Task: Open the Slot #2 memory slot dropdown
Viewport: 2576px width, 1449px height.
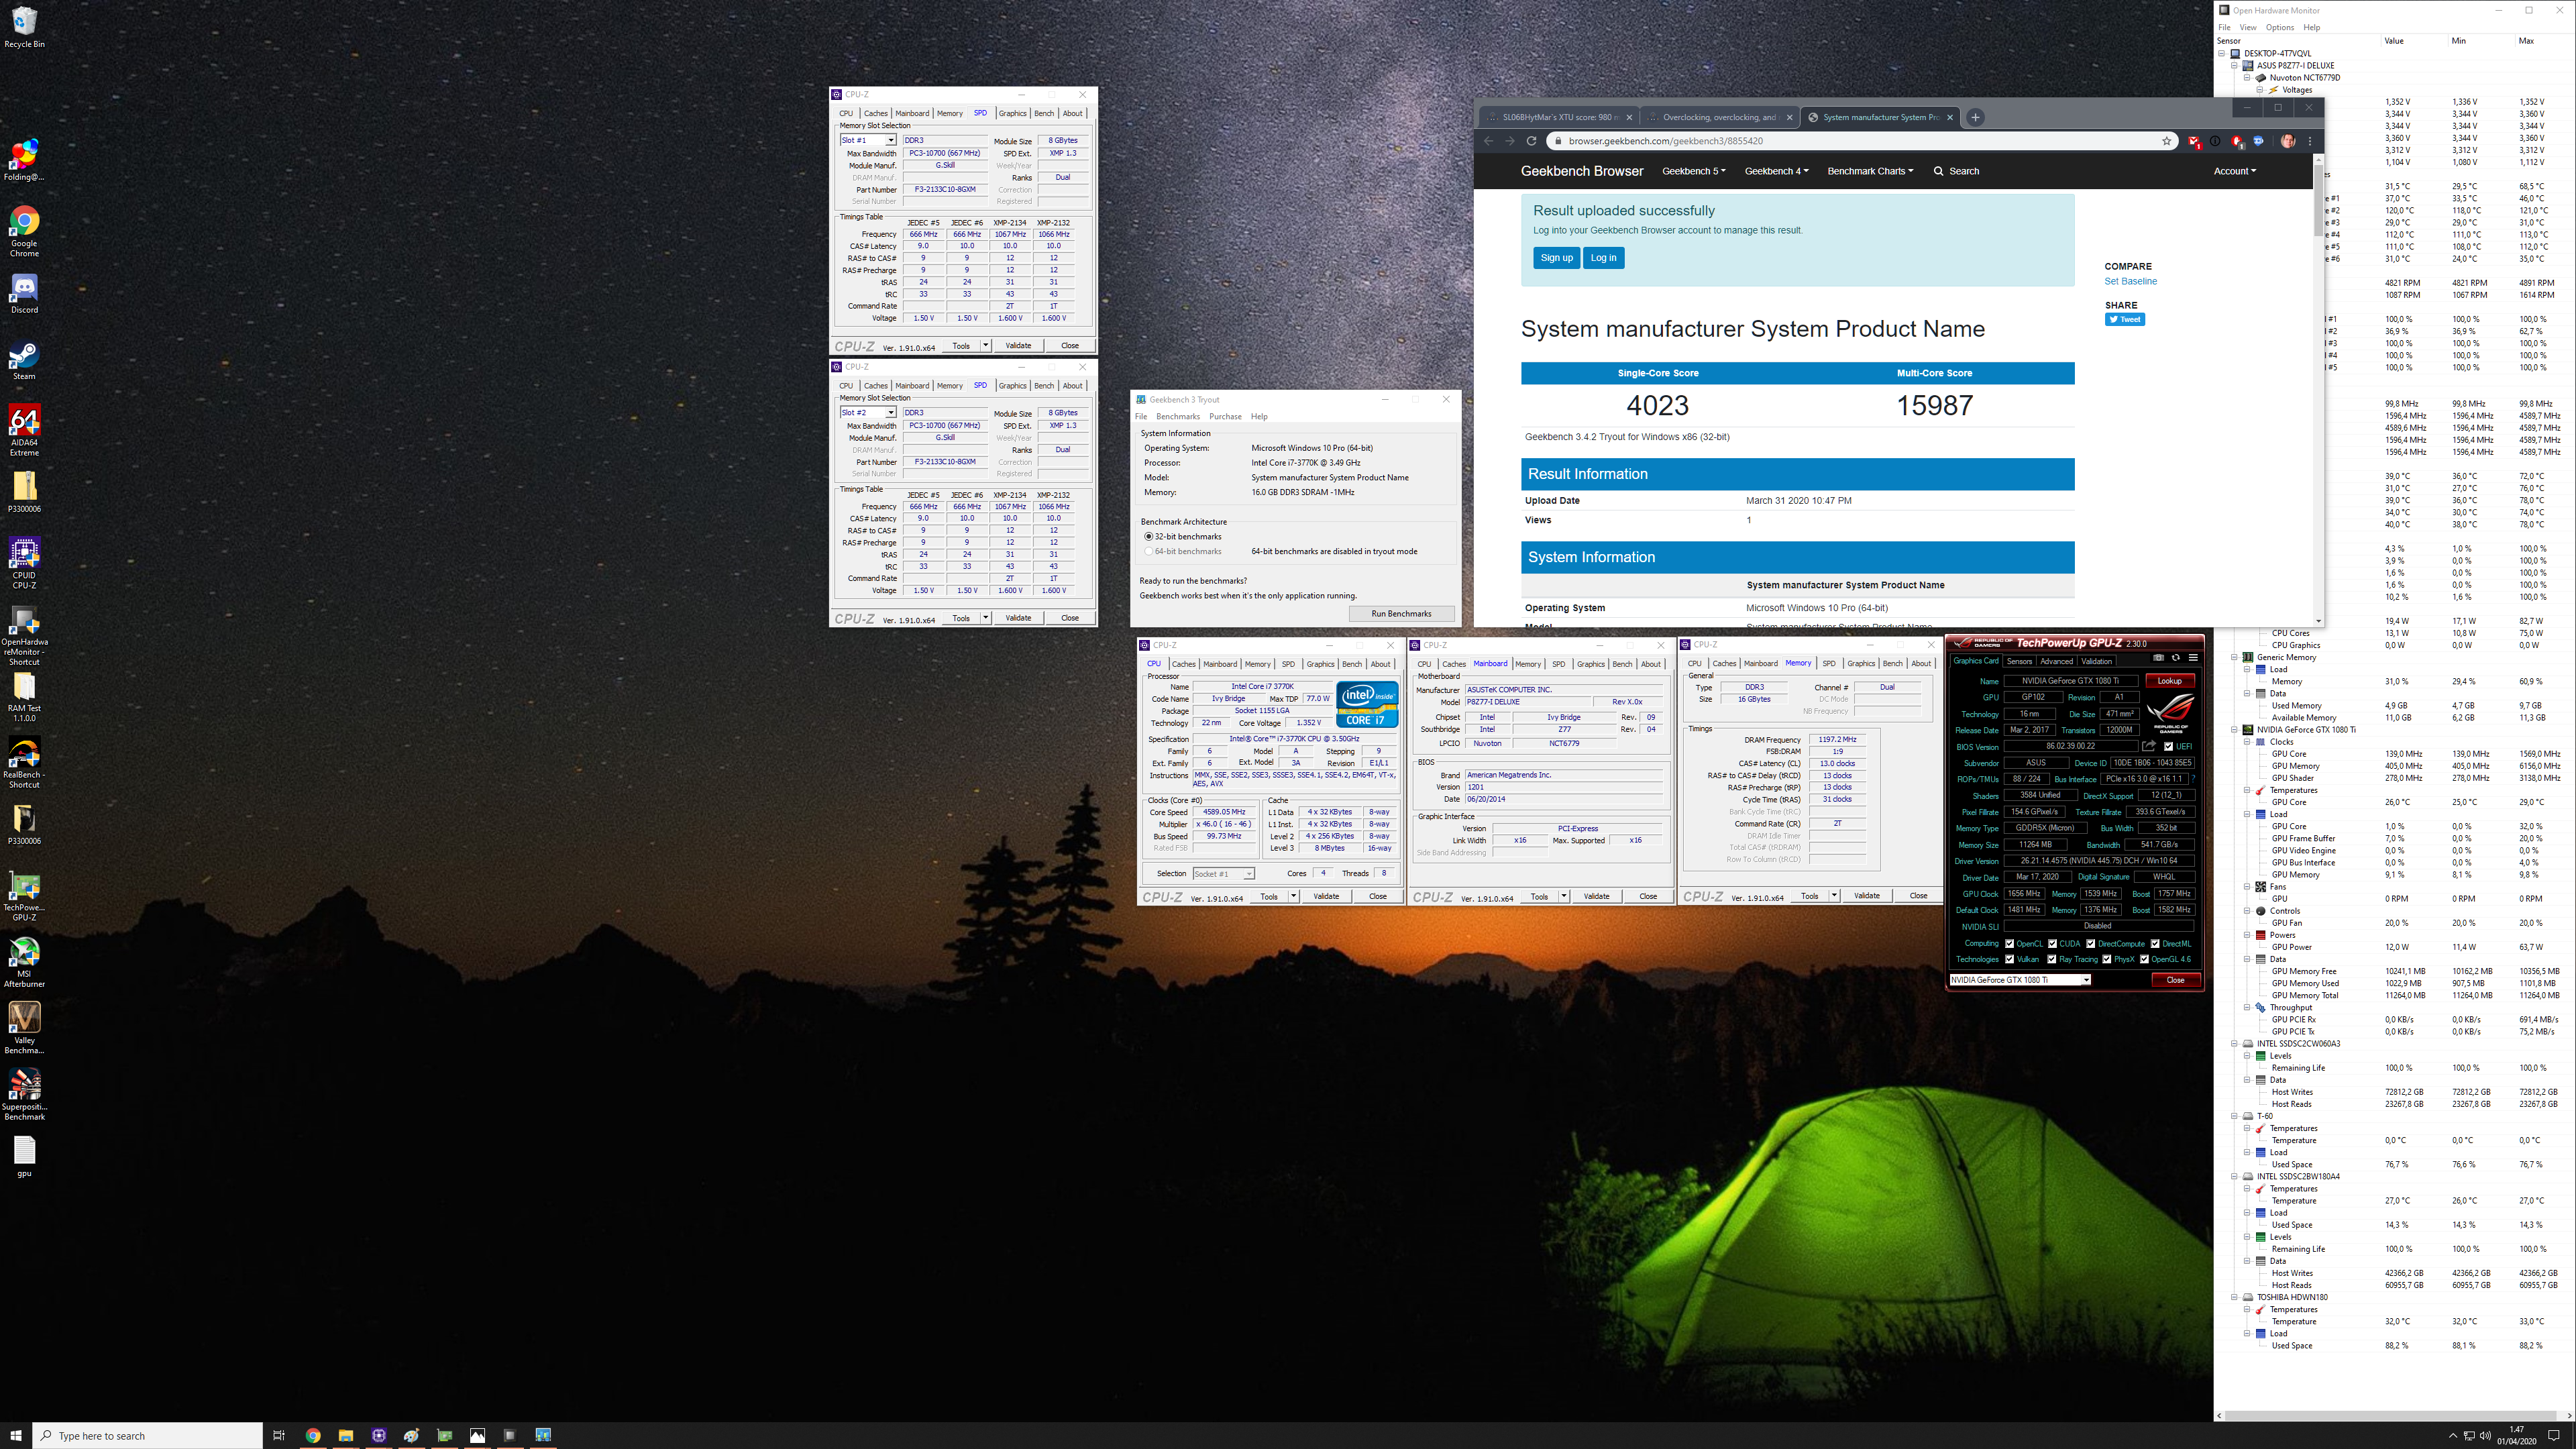Action: tap(868, 412)
